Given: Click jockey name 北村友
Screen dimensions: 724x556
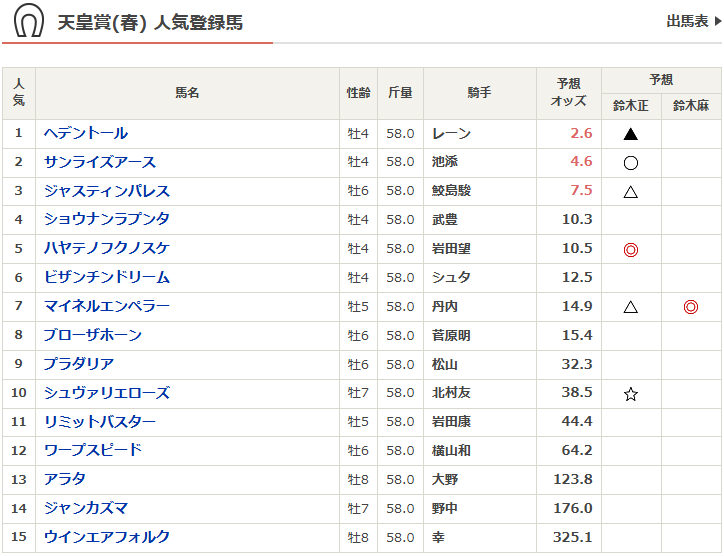Looking at the screenshot, I should [x=451, y=393].
